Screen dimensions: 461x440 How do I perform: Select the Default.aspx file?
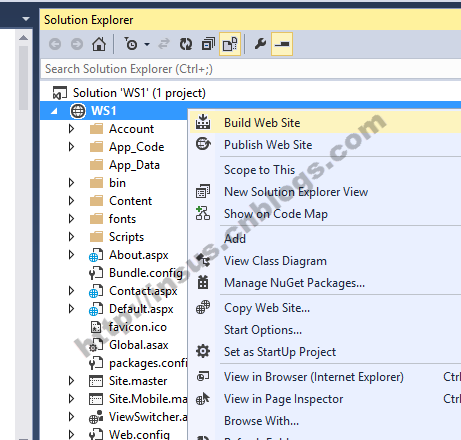click(x=141, y=309)
